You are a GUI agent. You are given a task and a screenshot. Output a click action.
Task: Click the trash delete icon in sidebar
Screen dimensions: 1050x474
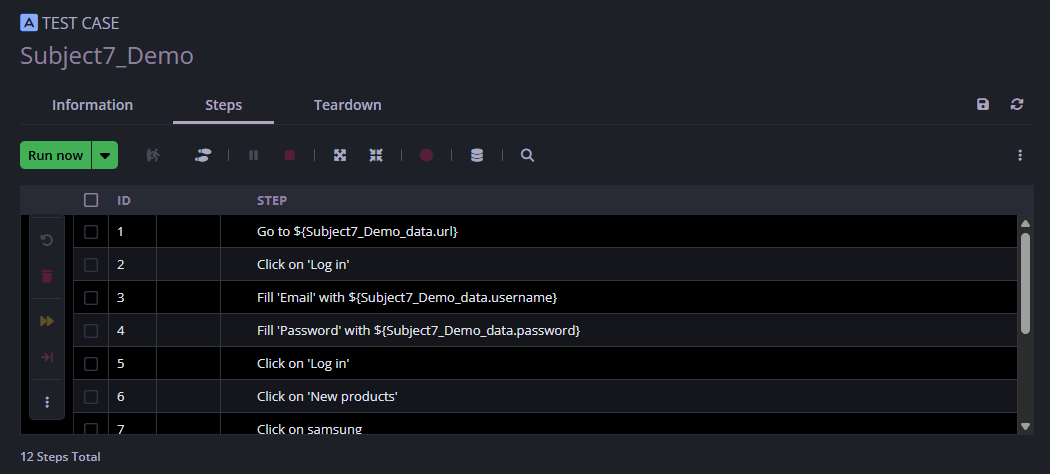[47, 277]
